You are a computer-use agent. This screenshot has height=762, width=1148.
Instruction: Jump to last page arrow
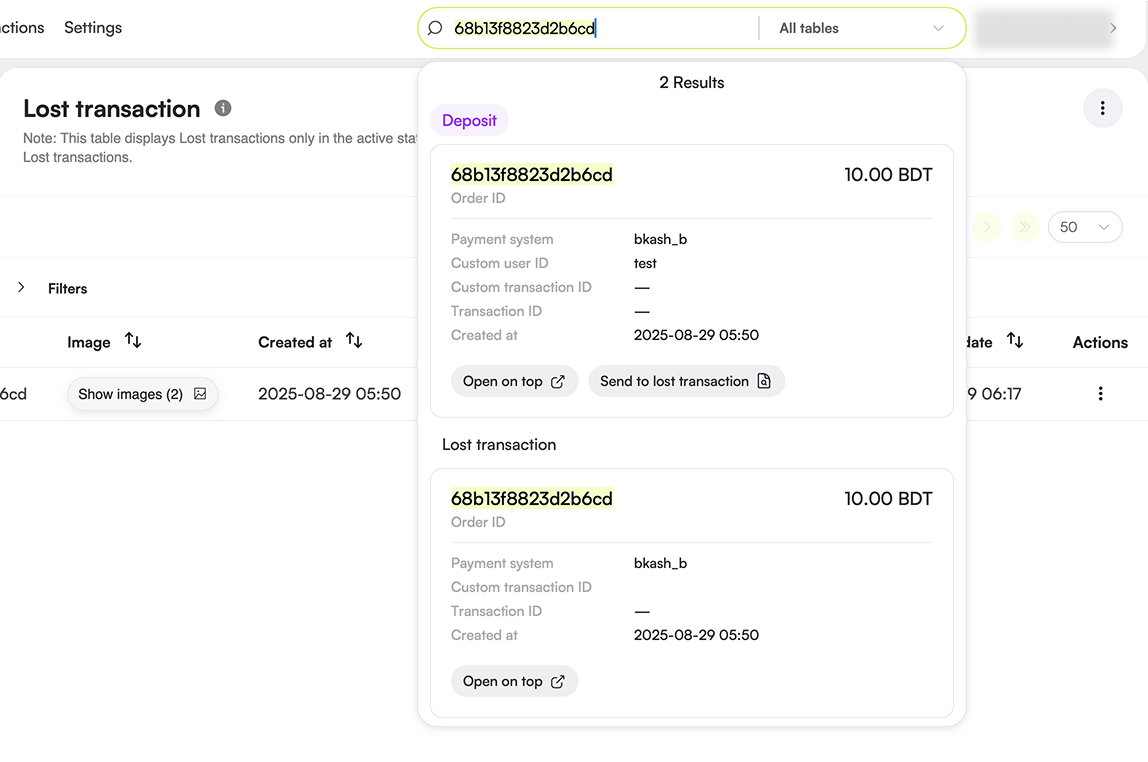pos(1023,227)
